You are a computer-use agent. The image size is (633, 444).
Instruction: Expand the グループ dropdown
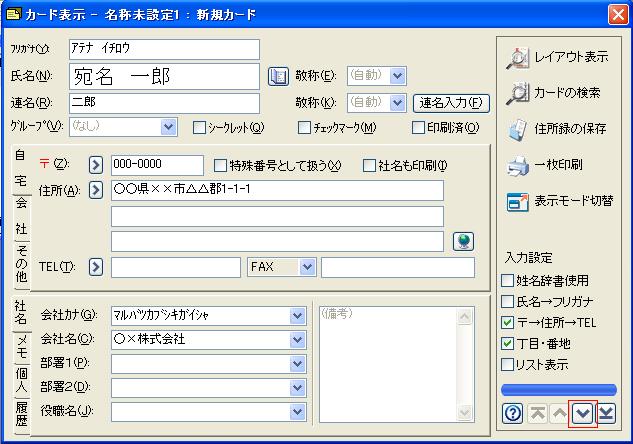tap(168, 127)
